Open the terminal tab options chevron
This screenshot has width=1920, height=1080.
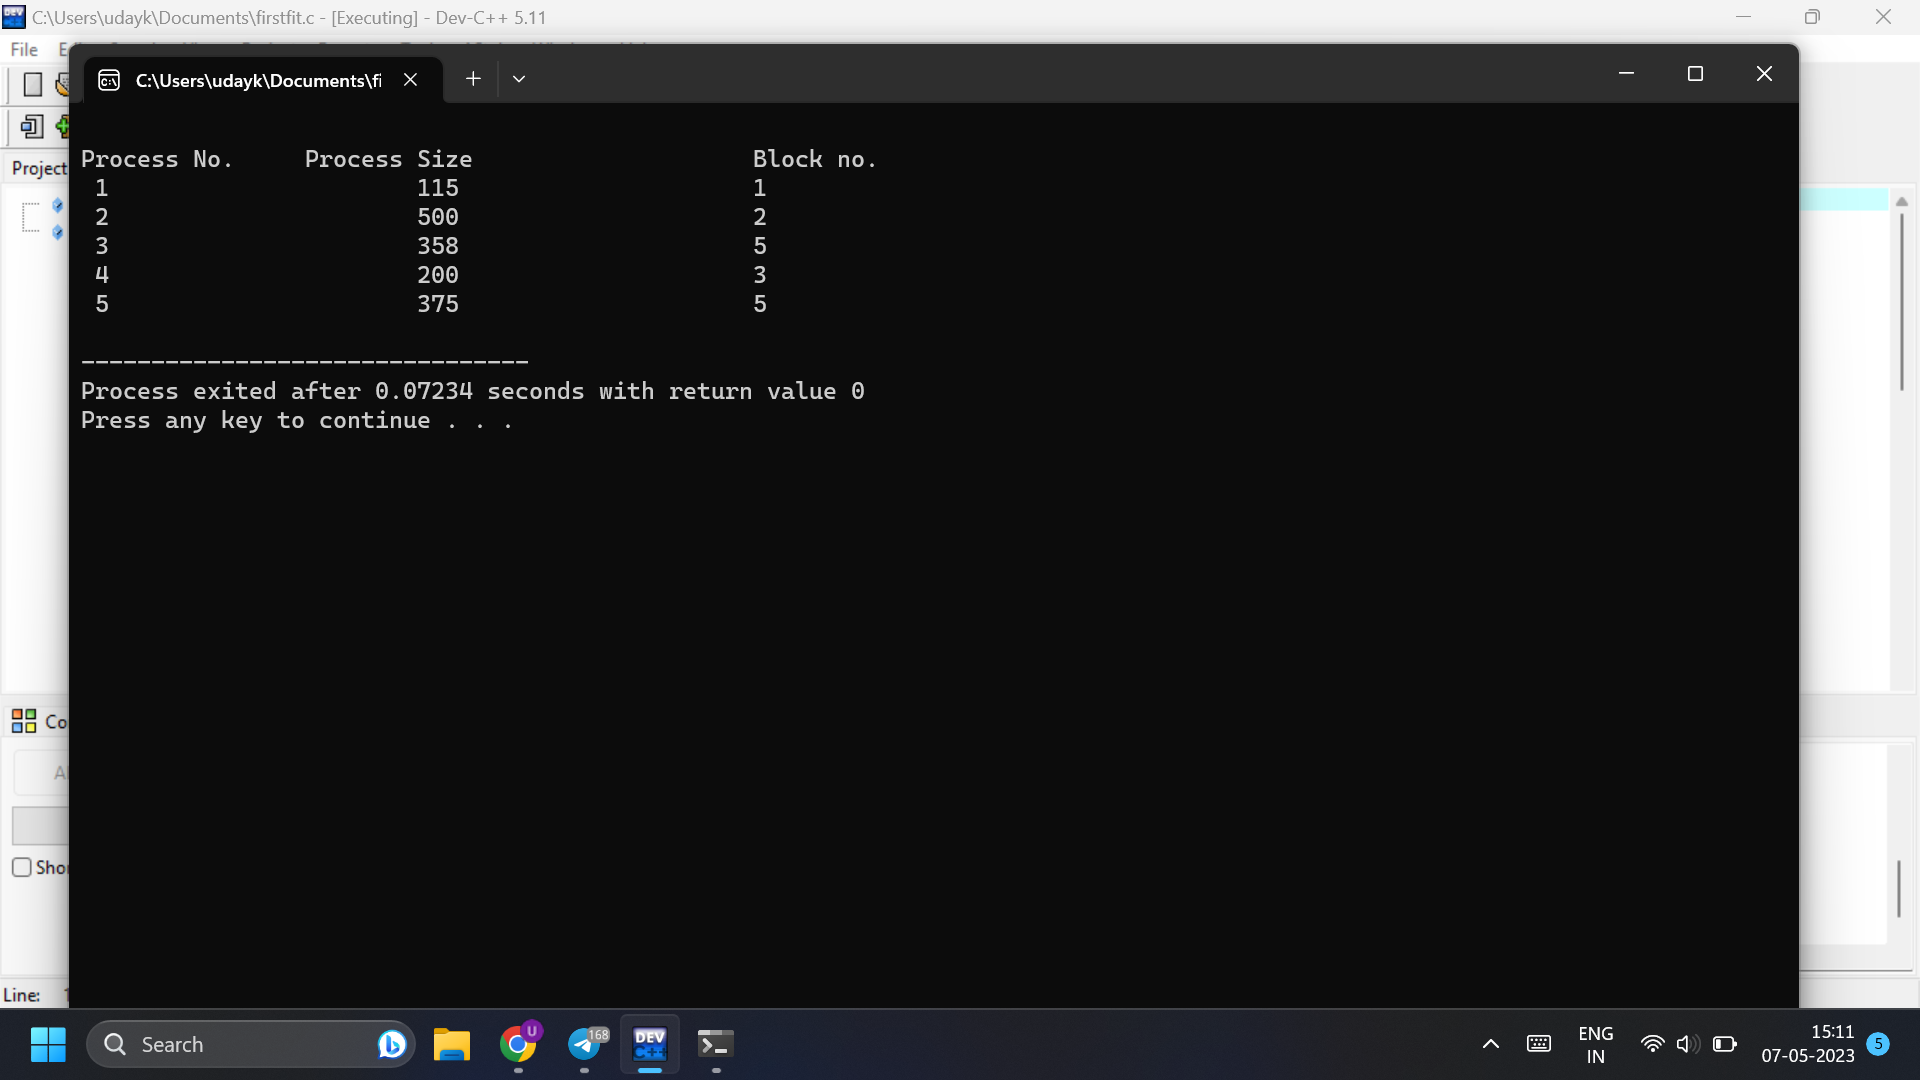click(519, 78)
